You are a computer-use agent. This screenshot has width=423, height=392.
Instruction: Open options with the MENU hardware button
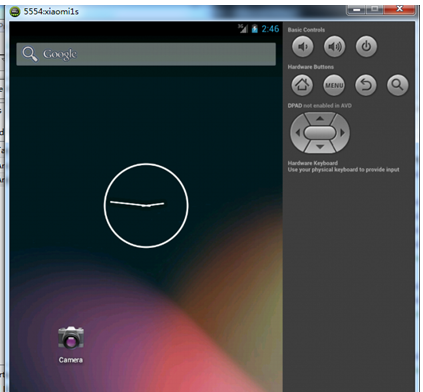(334, 85)
